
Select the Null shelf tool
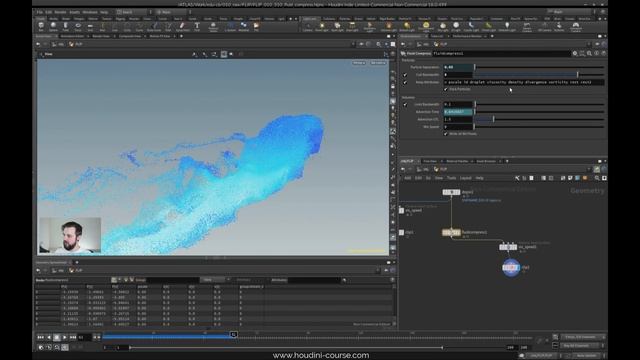pos(102,27)
